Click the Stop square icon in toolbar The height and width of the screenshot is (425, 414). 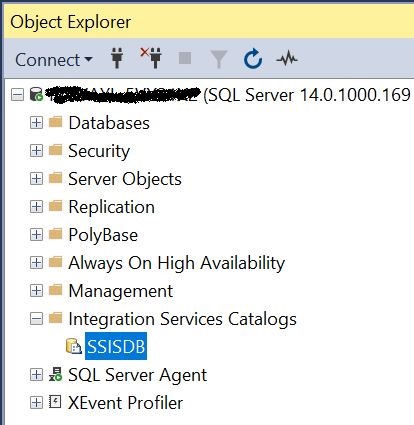coord(185,58)
